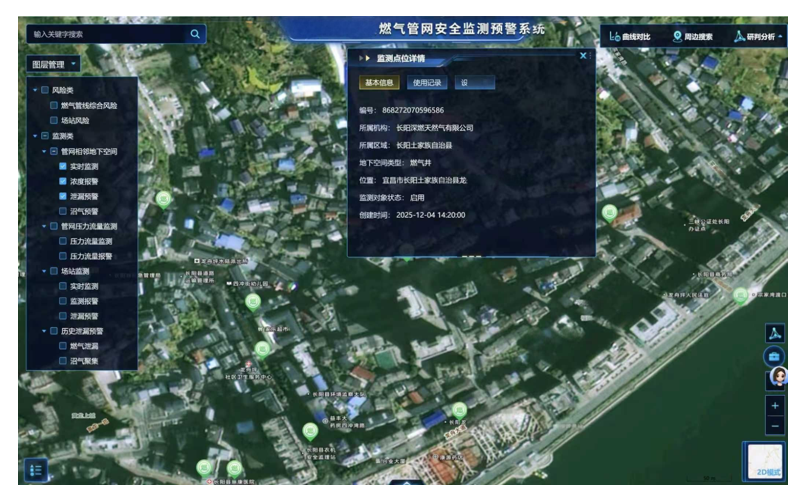Click 监测对象状态 value 启用
This screenshot has height=497, width=802.
click(x=417, y=197)
